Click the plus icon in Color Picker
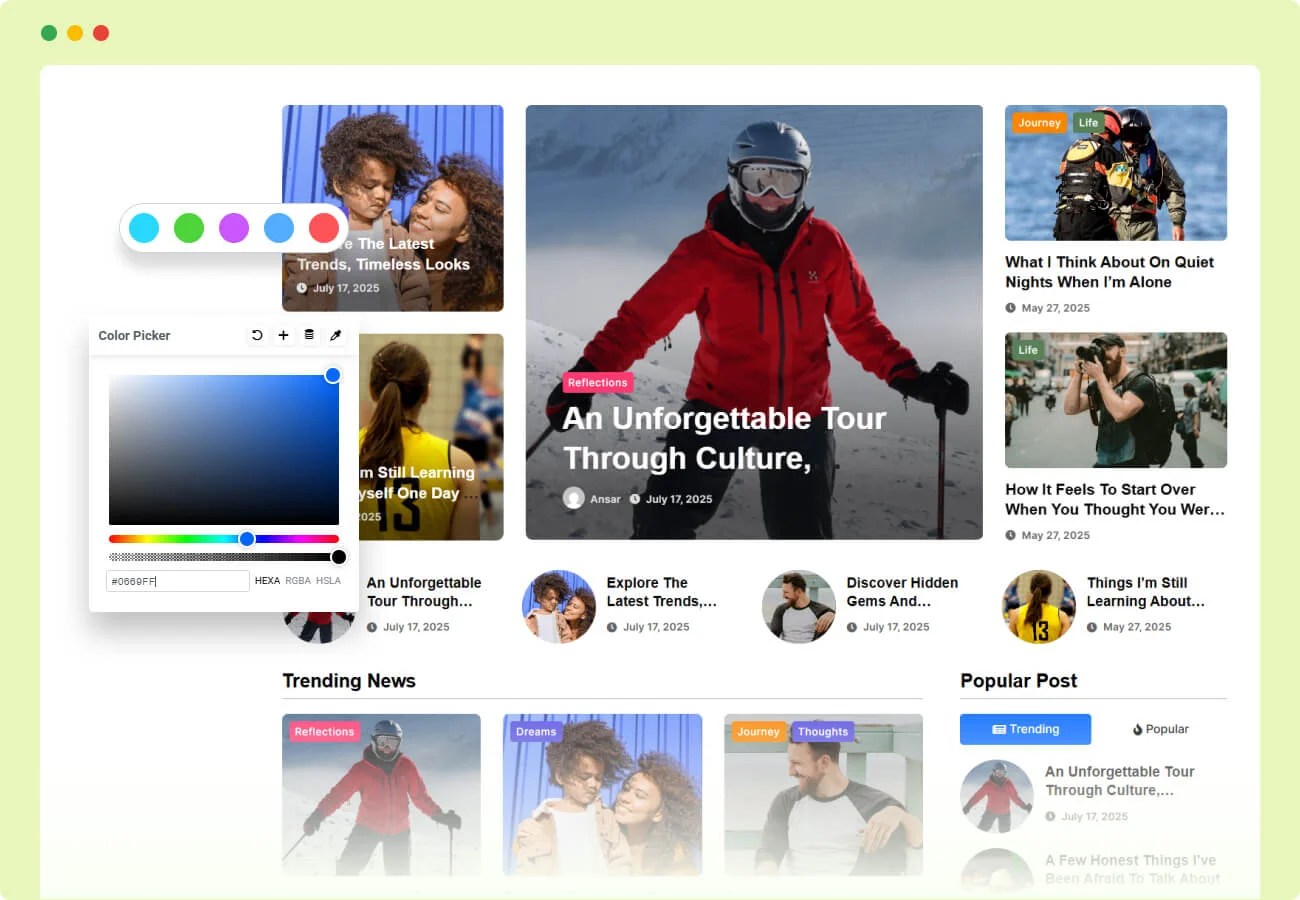This screenshot has height=900, width=1300. tap(283, 335)
